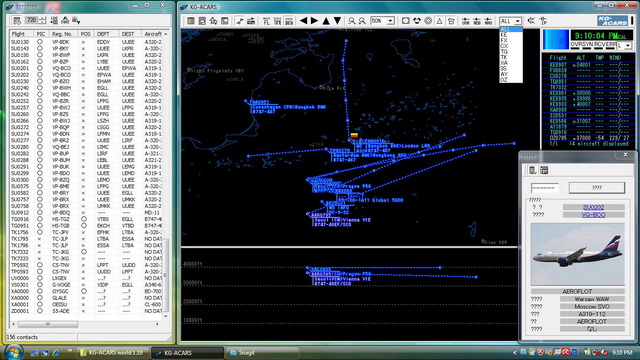Toggle the PIC circle for flight VS0301
This screenshot has height=360, width=640.
coord(40,284)
